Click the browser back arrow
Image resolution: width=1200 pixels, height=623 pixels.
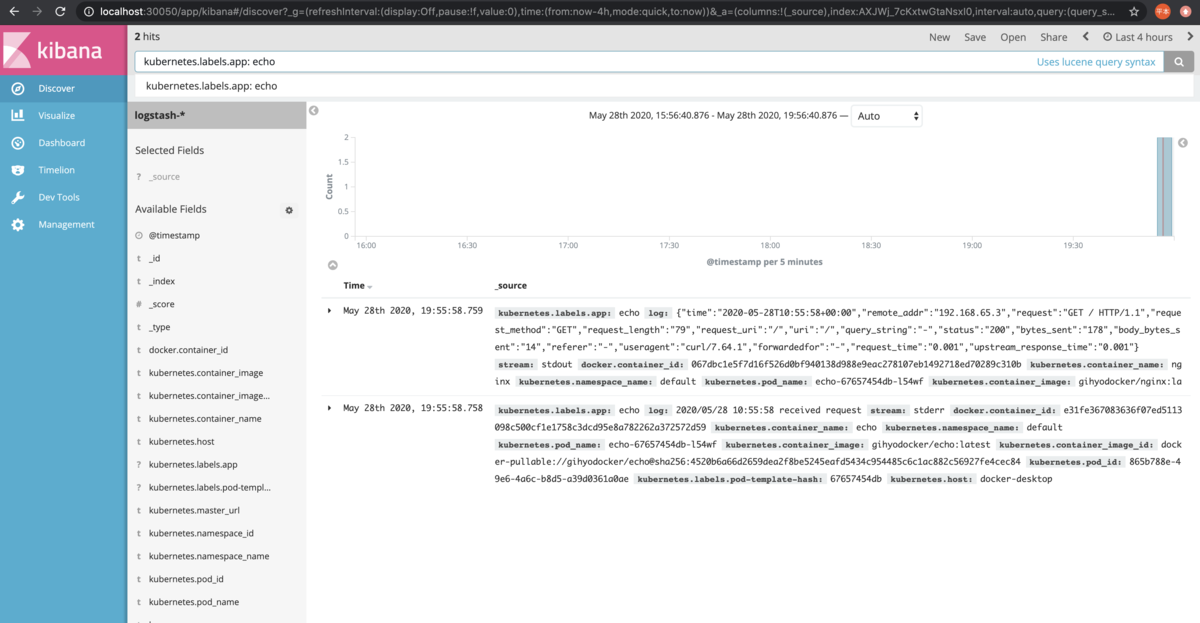pos(14,12)
